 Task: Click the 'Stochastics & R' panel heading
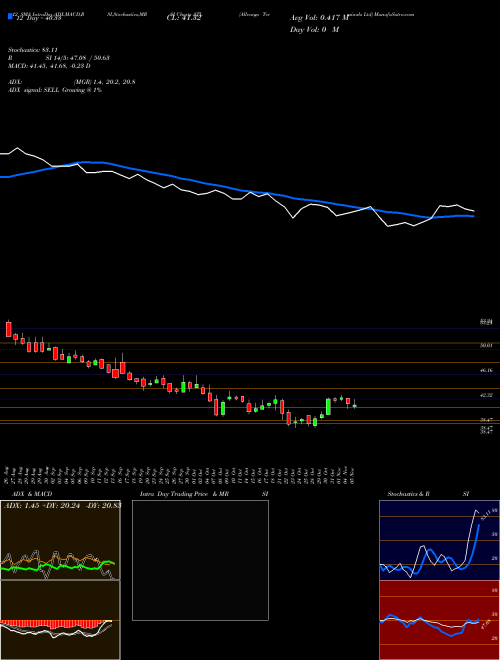(408, 494)
